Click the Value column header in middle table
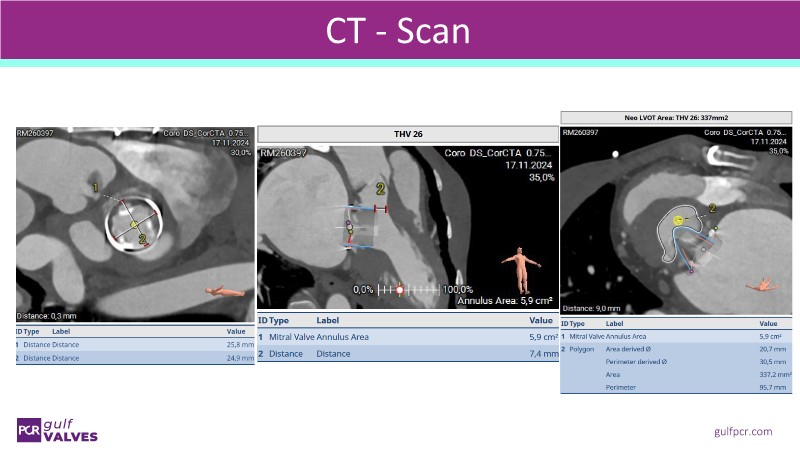 point(539,321)
